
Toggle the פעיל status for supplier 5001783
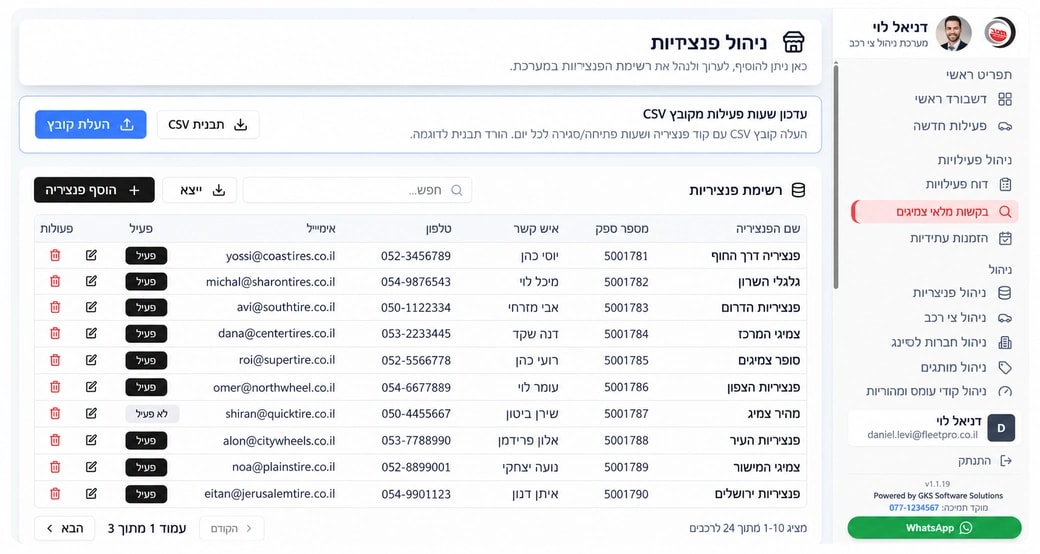click(146, 307)
